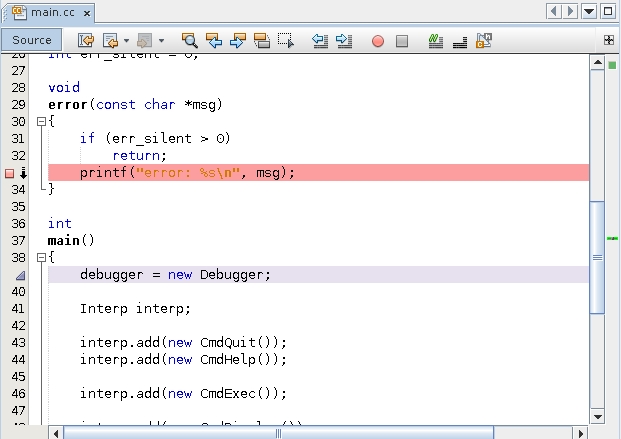Image resolution: width=621 pixels, height=439 pixels.
Task: Maximize the editor window
Action: point(608,11)
